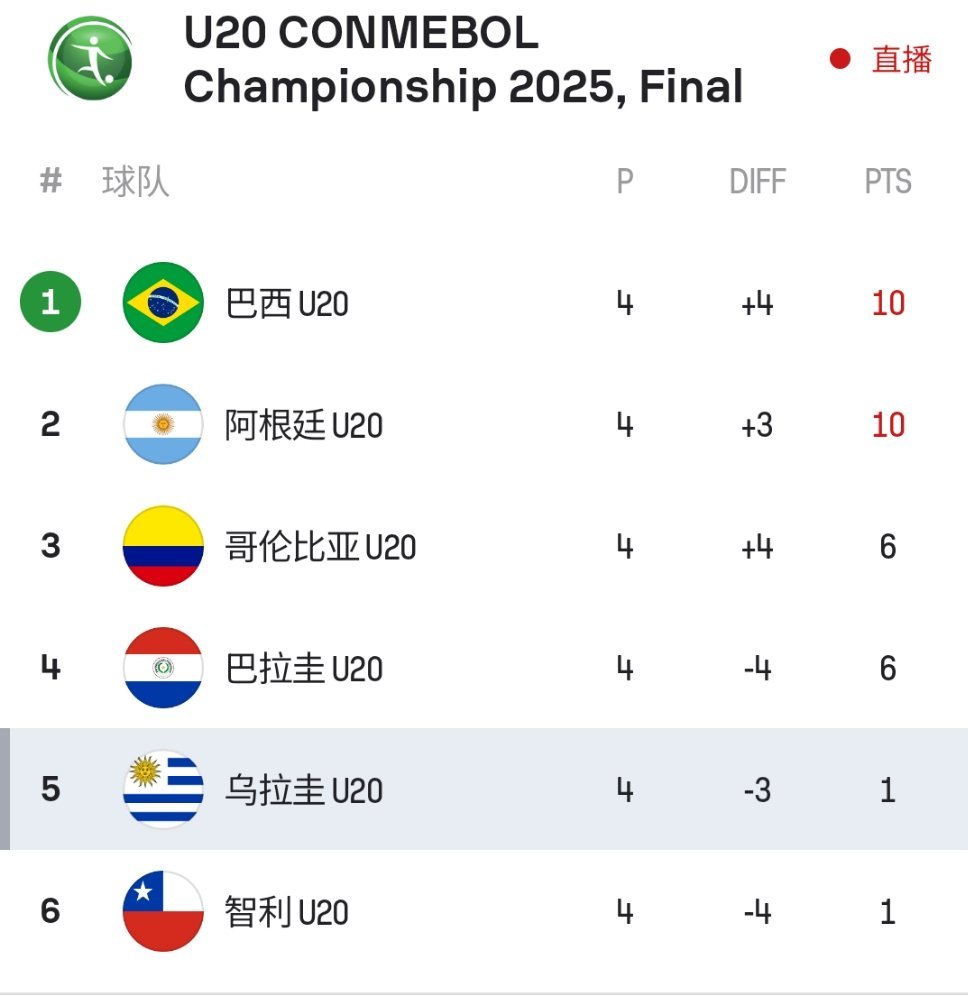Open the 直播 live link
Image resolution: width=968 pixels, height=998 pixels.
(902, 60)
